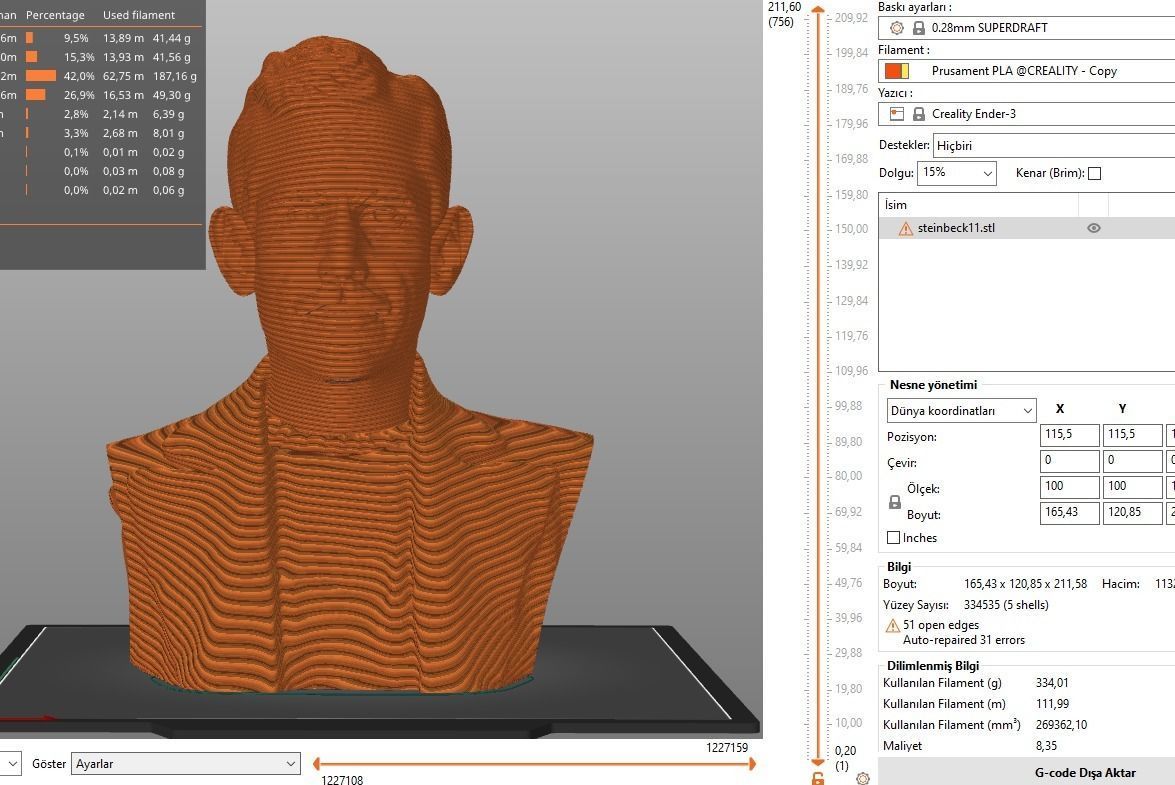Click the Ölçek X field
1175x785 pixels.
click(1069, 487)
